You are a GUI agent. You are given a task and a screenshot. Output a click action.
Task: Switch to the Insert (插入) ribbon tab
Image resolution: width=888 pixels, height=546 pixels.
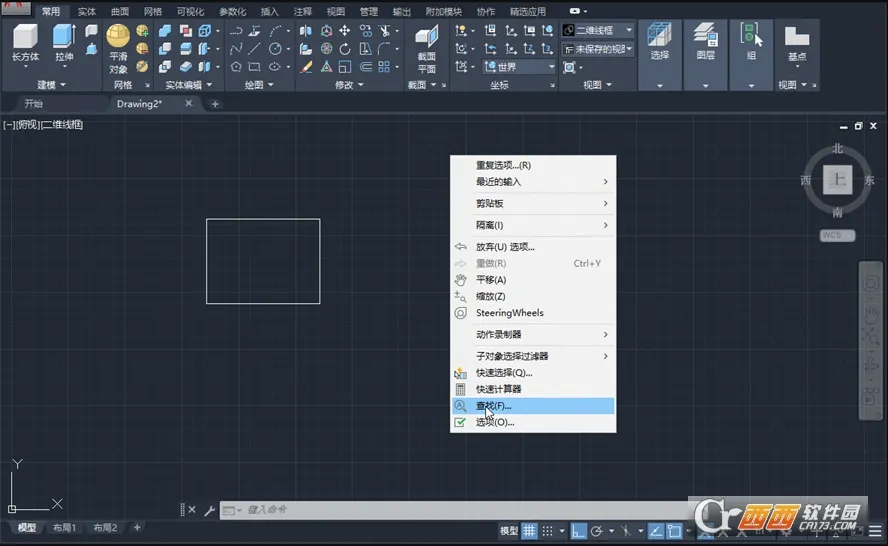click(269, 11)
